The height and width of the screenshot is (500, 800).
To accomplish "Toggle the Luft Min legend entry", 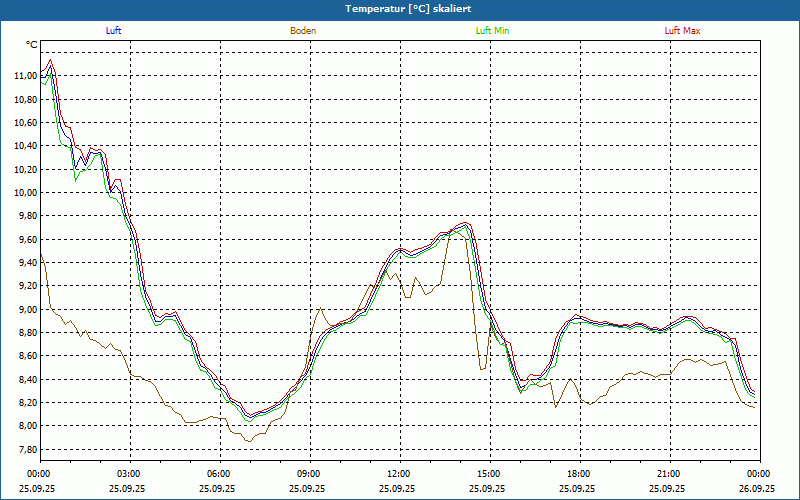I will click(492, 31).
